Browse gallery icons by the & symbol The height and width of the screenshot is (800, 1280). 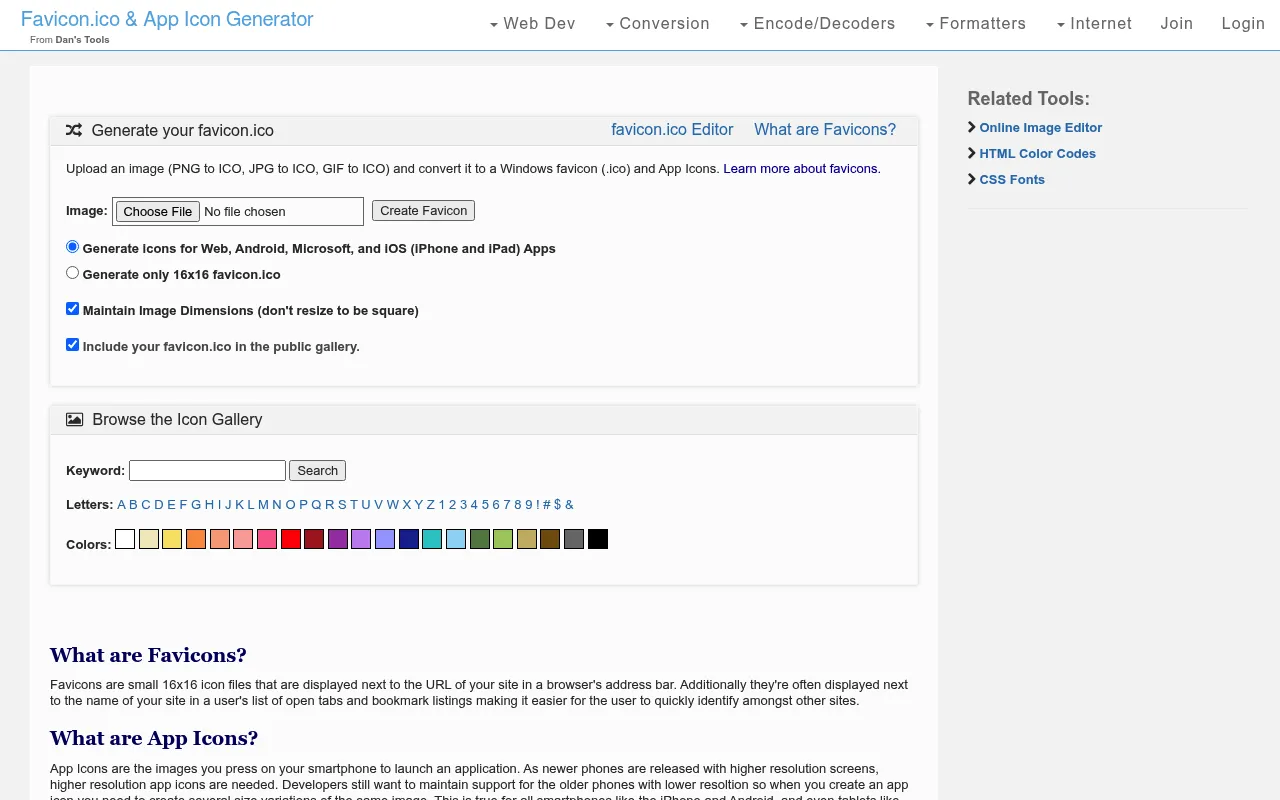pos(569,504)
